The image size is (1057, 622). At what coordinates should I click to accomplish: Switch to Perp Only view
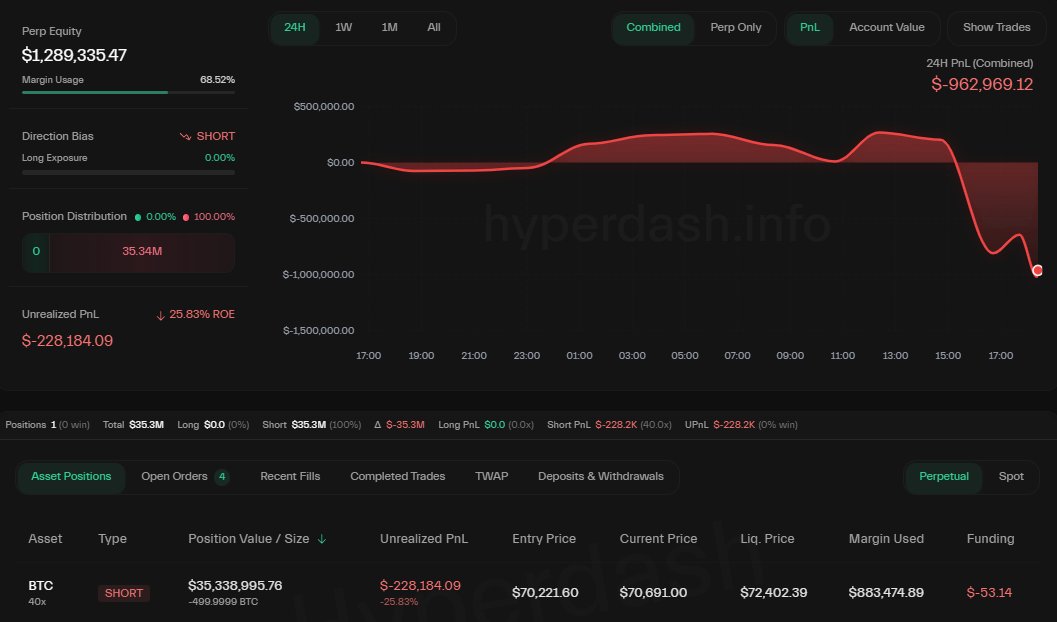[x=735, y=28]
